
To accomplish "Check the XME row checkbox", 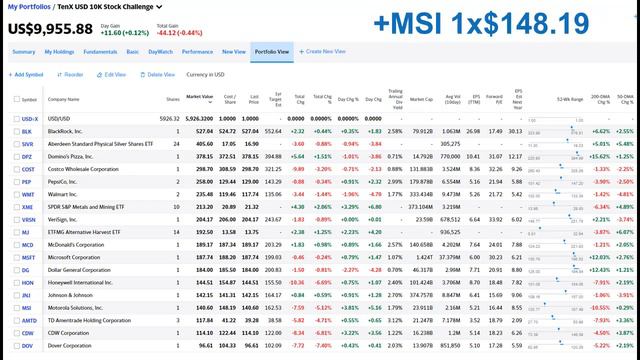I will [17, 207].
